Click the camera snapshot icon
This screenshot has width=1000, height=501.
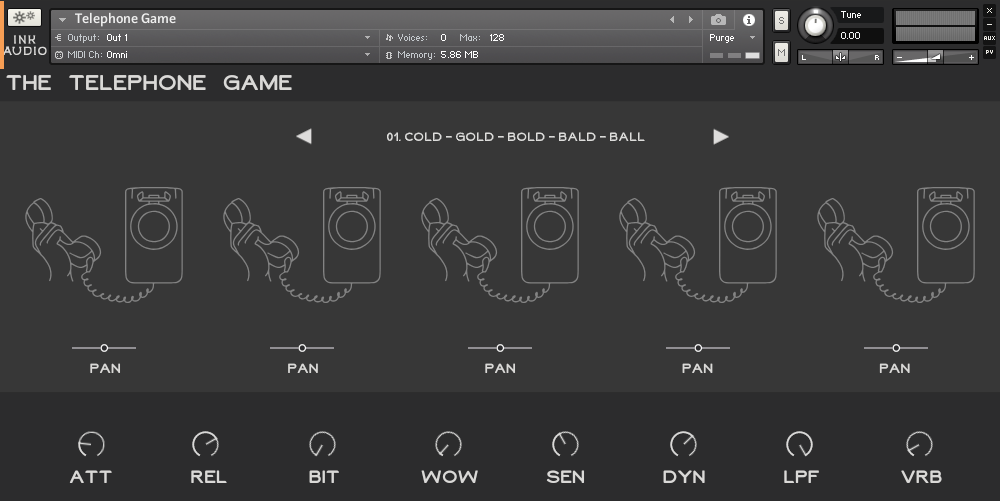click(x=718, y=19)
